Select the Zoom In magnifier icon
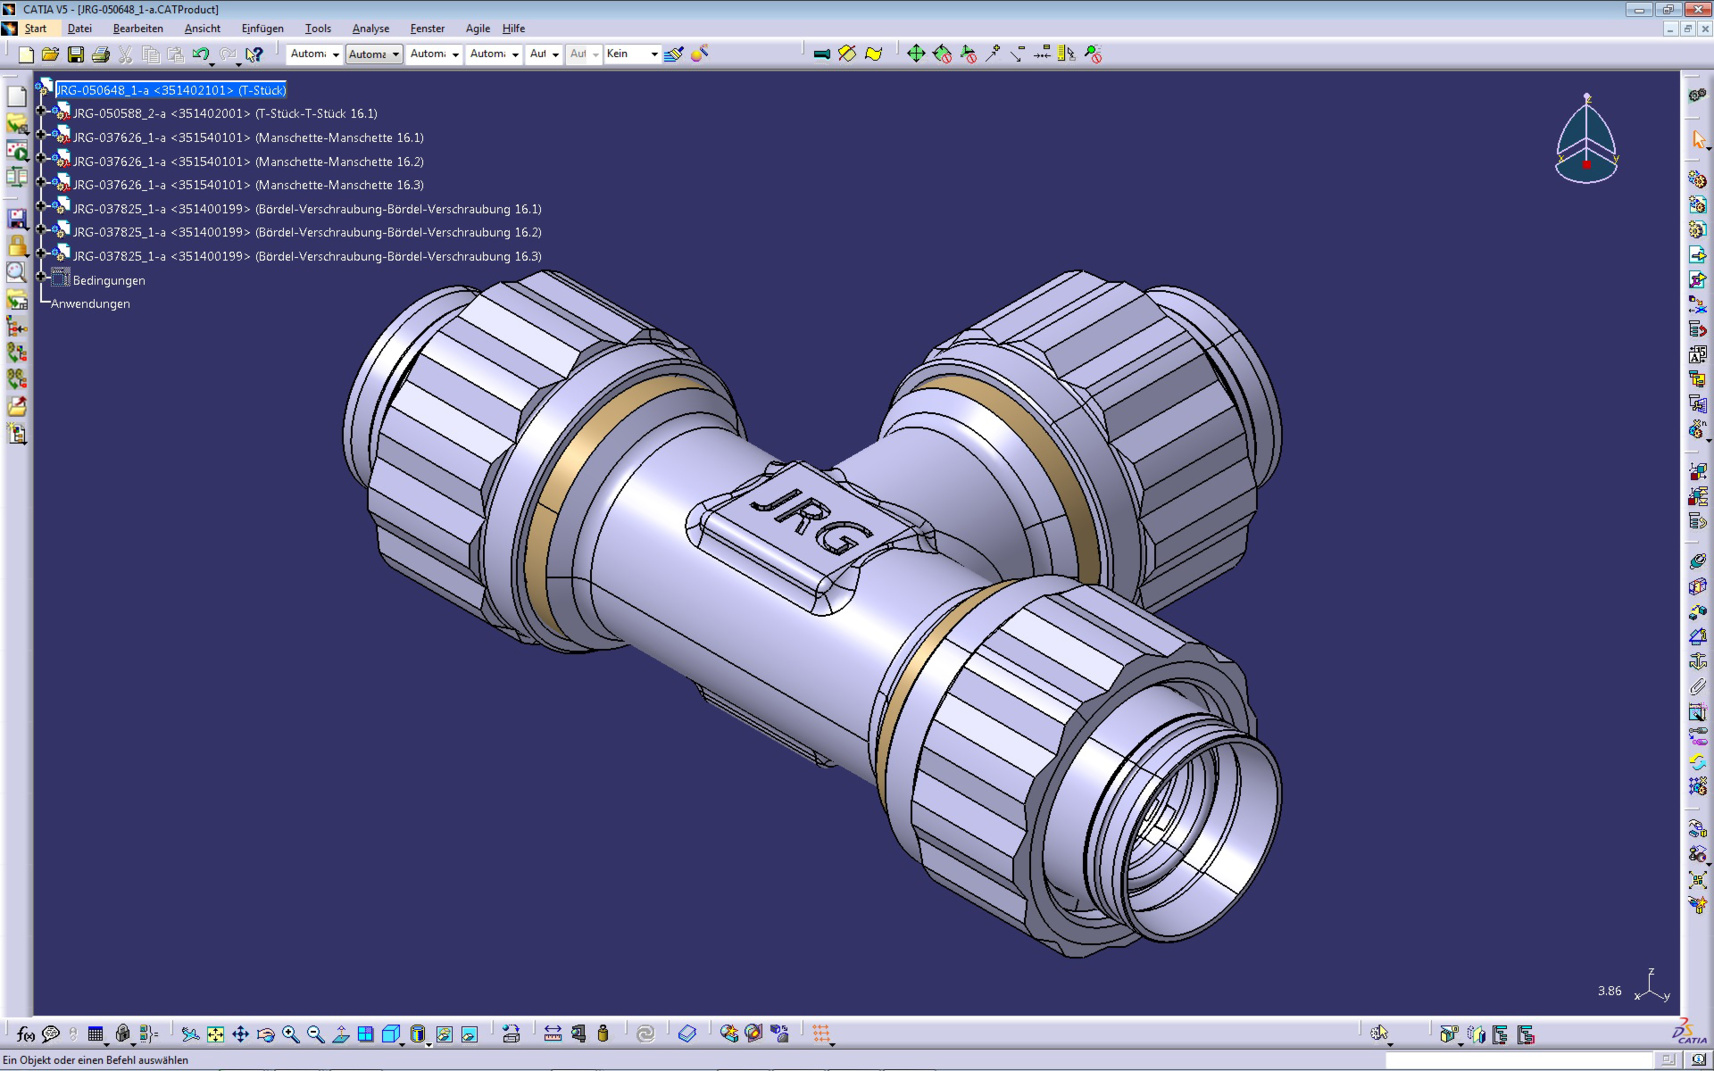The width and height of the screenshot is (1714, 1071). tap(289, 1033)
